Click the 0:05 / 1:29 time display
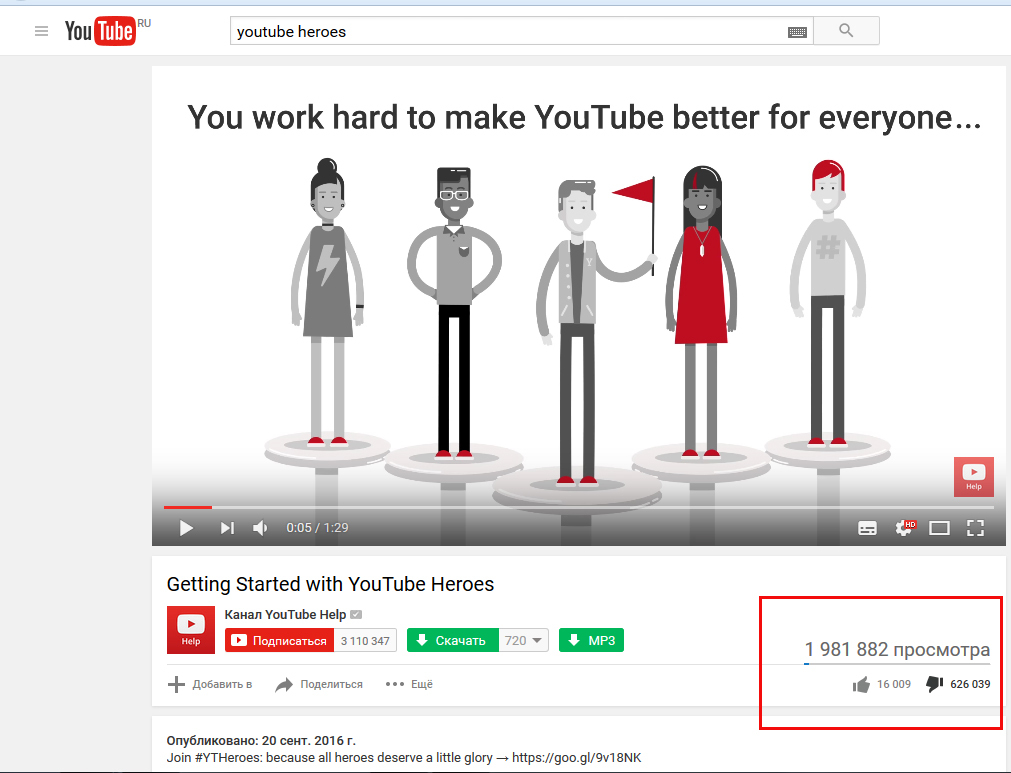The height and width of the screenshot is (773, 1011). [317, 528]
